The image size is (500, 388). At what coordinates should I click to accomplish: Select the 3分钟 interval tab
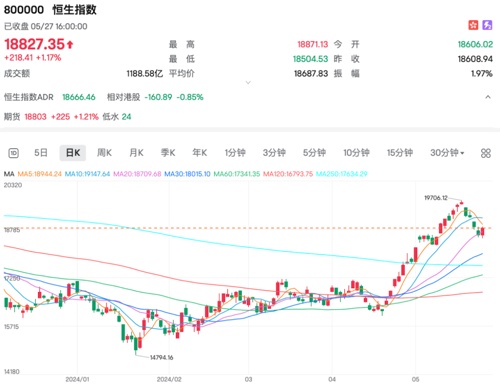(274, 153)
